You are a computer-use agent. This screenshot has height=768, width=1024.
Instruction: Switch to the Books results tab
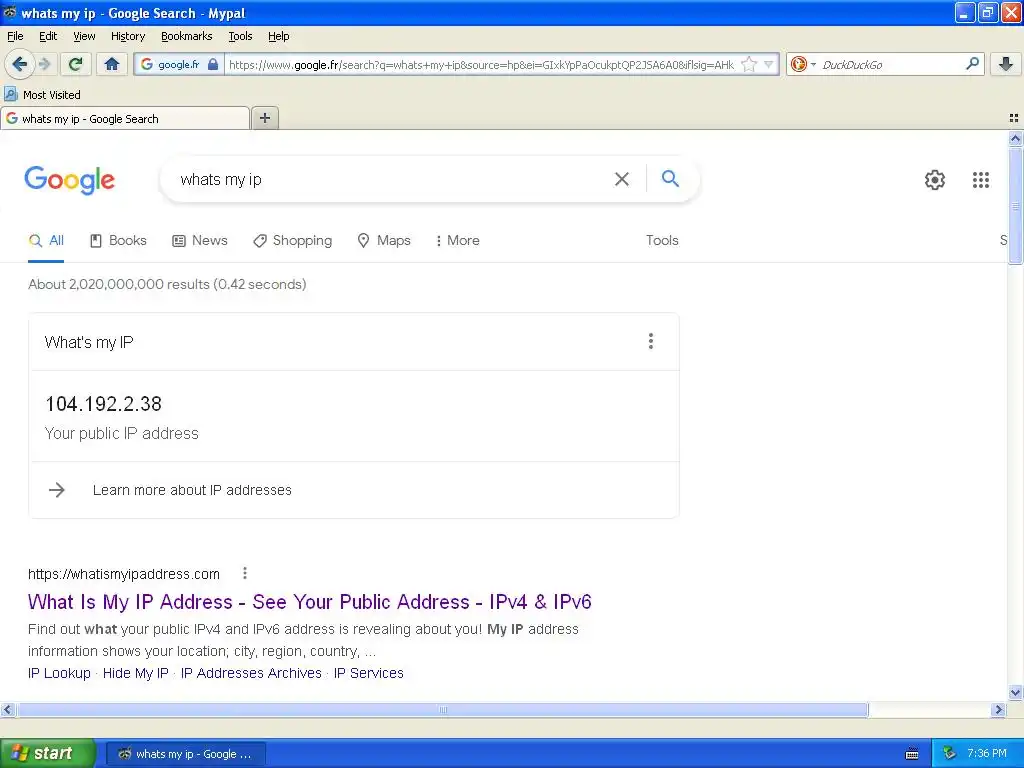tap(118, 240)
